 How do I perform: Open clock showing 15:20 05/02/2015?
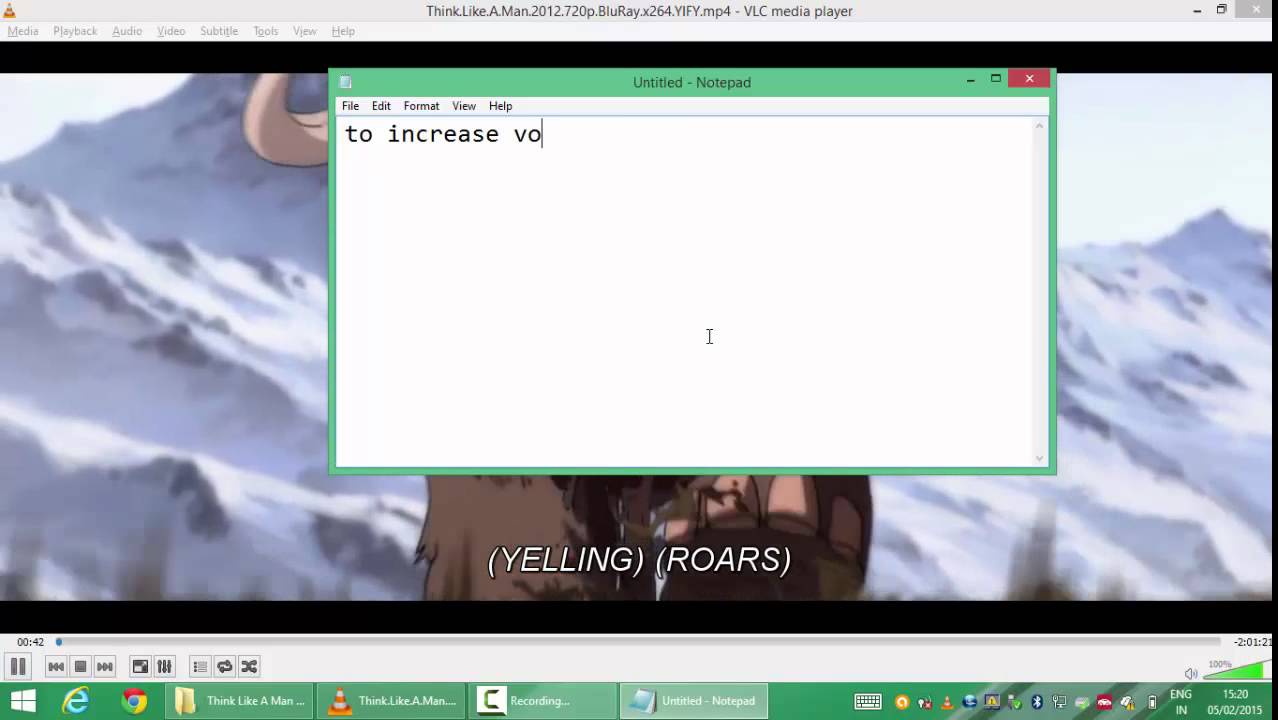[1235, 702]
